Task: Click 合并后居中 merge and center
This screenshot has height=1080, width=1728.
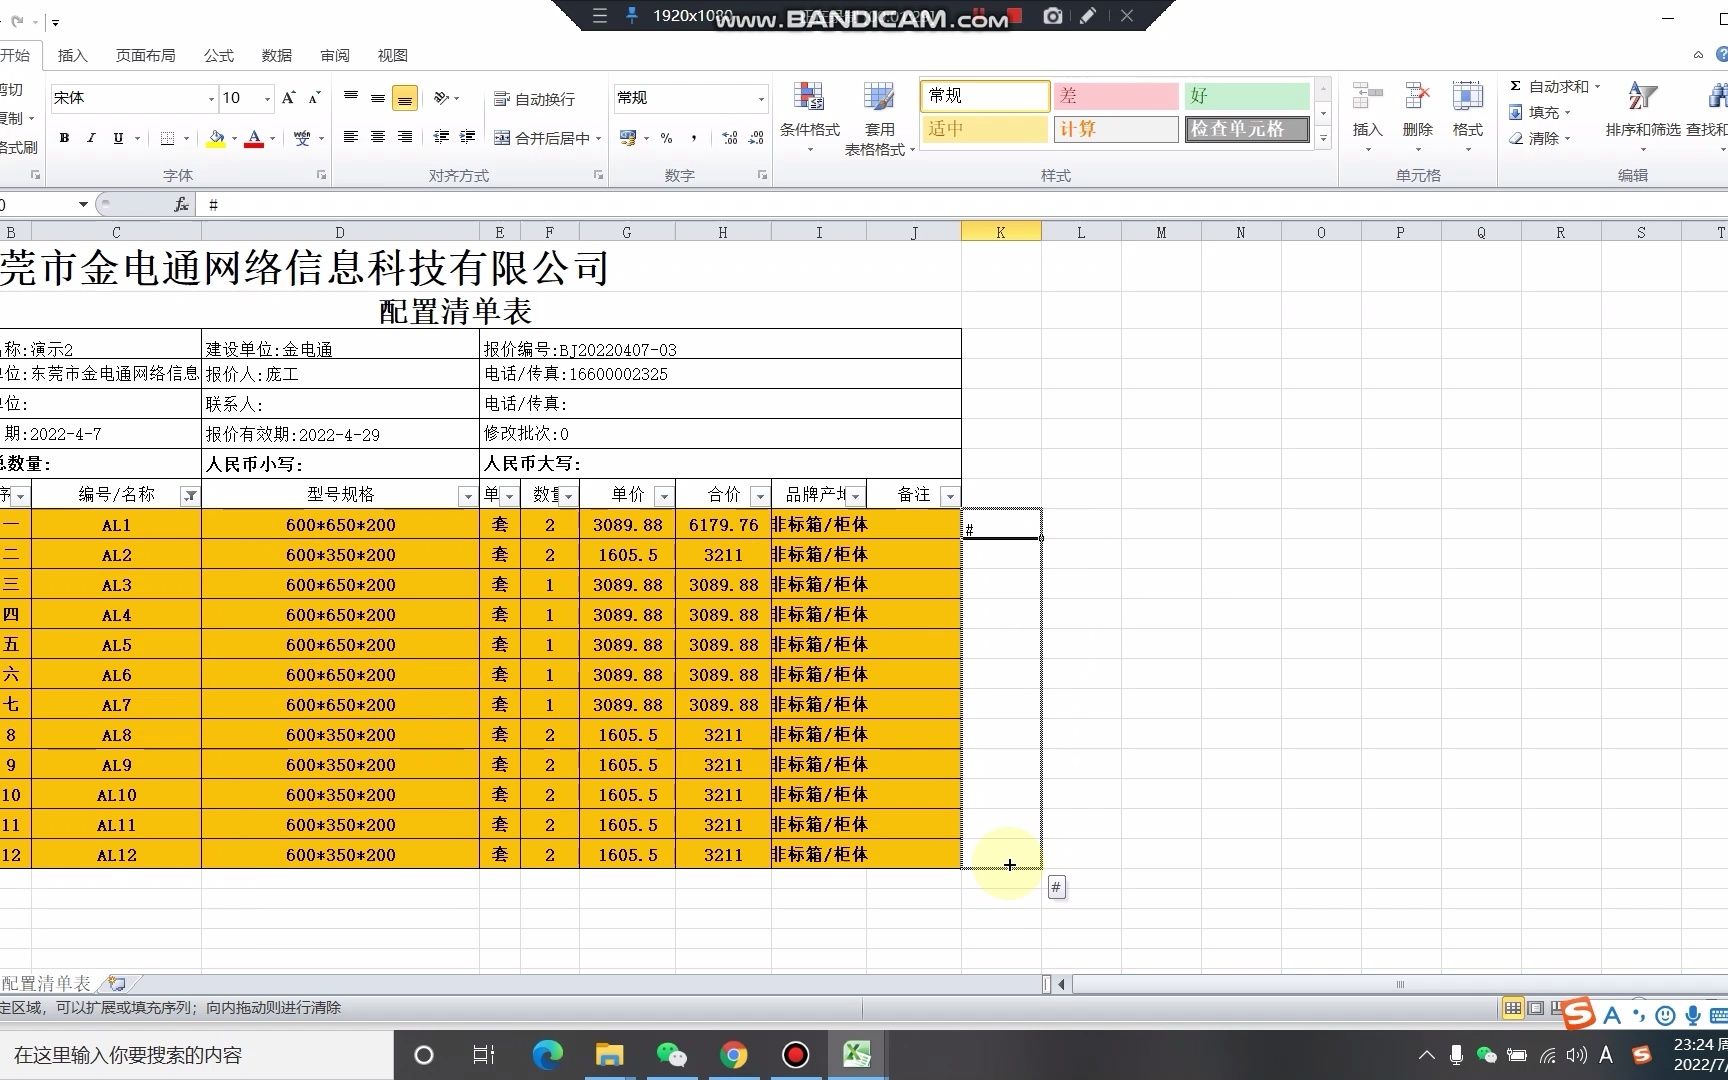Action: [x=543, y=138]
